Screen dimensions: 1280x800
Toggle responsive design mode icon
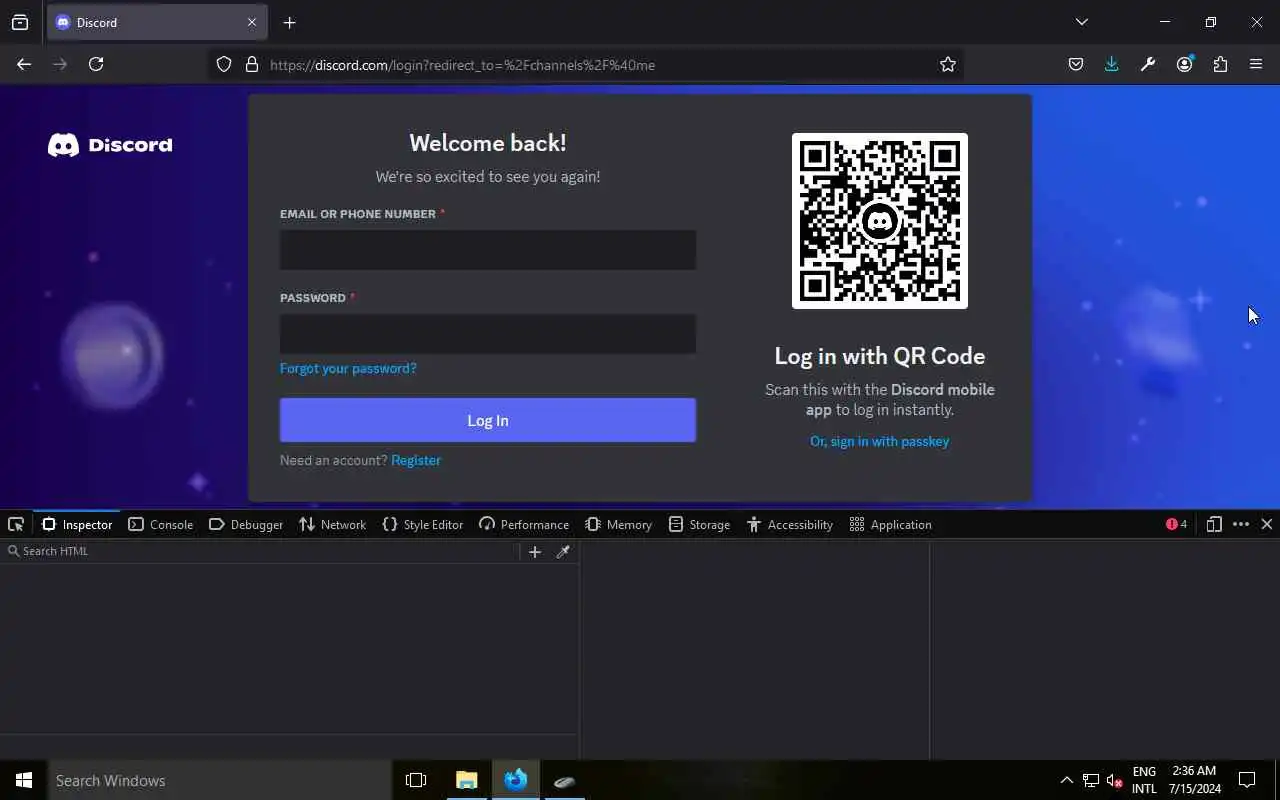pyautogui.click(x=1214, y=524)
